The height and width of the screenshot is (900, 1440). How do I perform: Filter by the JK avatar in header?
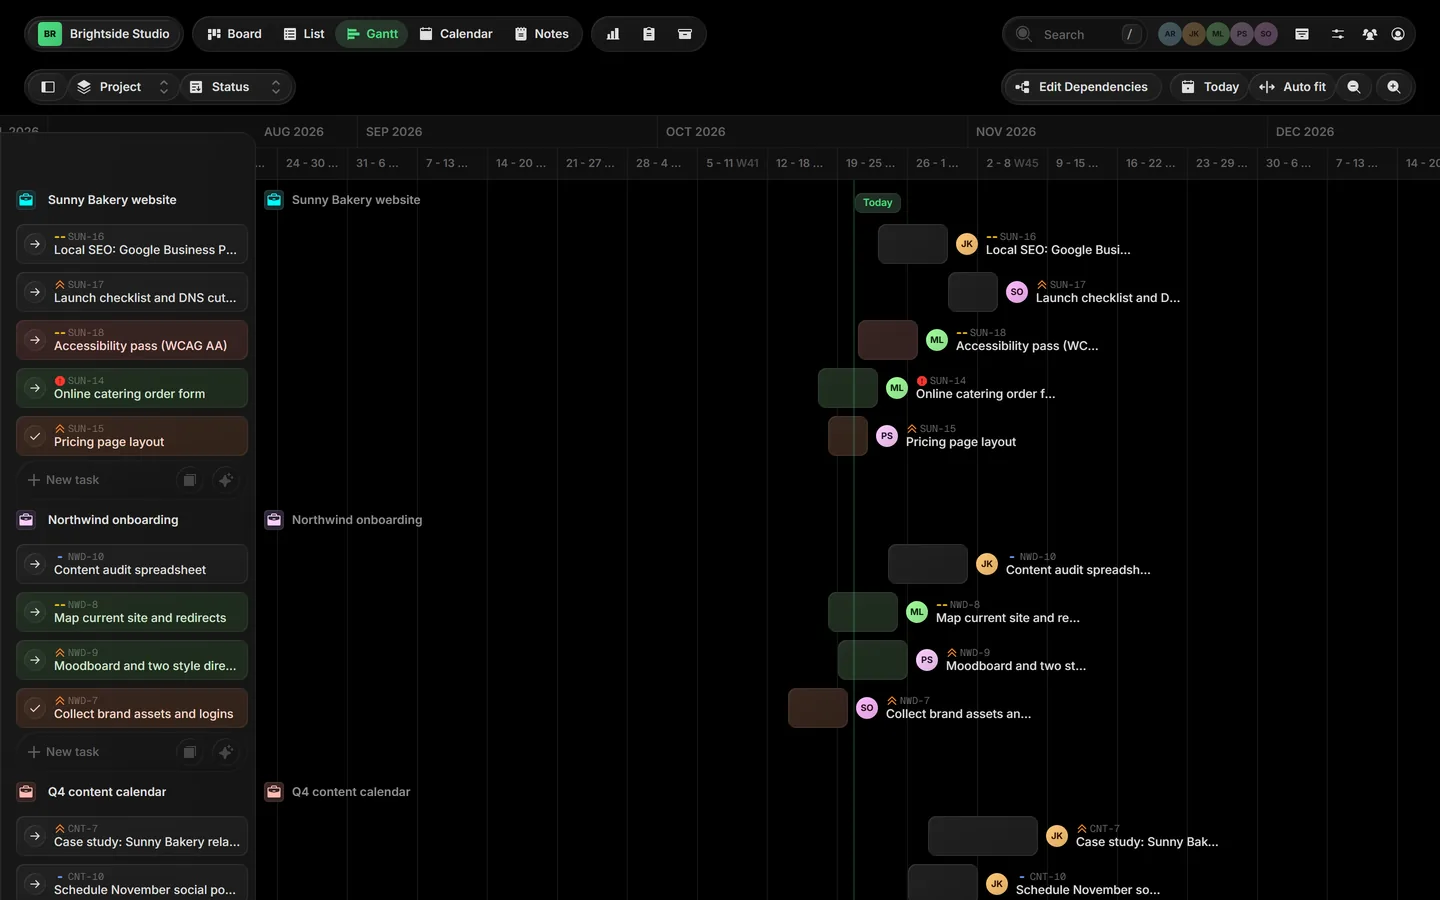(x=1194, y=34)
